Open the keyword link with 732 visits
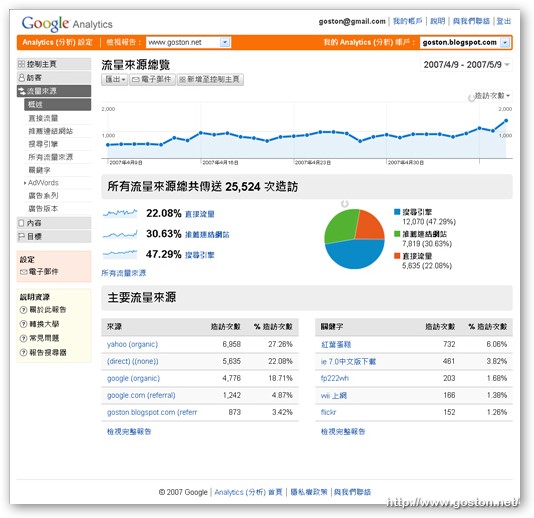This screenshot has width=534, height=518. tap(336, 345)
